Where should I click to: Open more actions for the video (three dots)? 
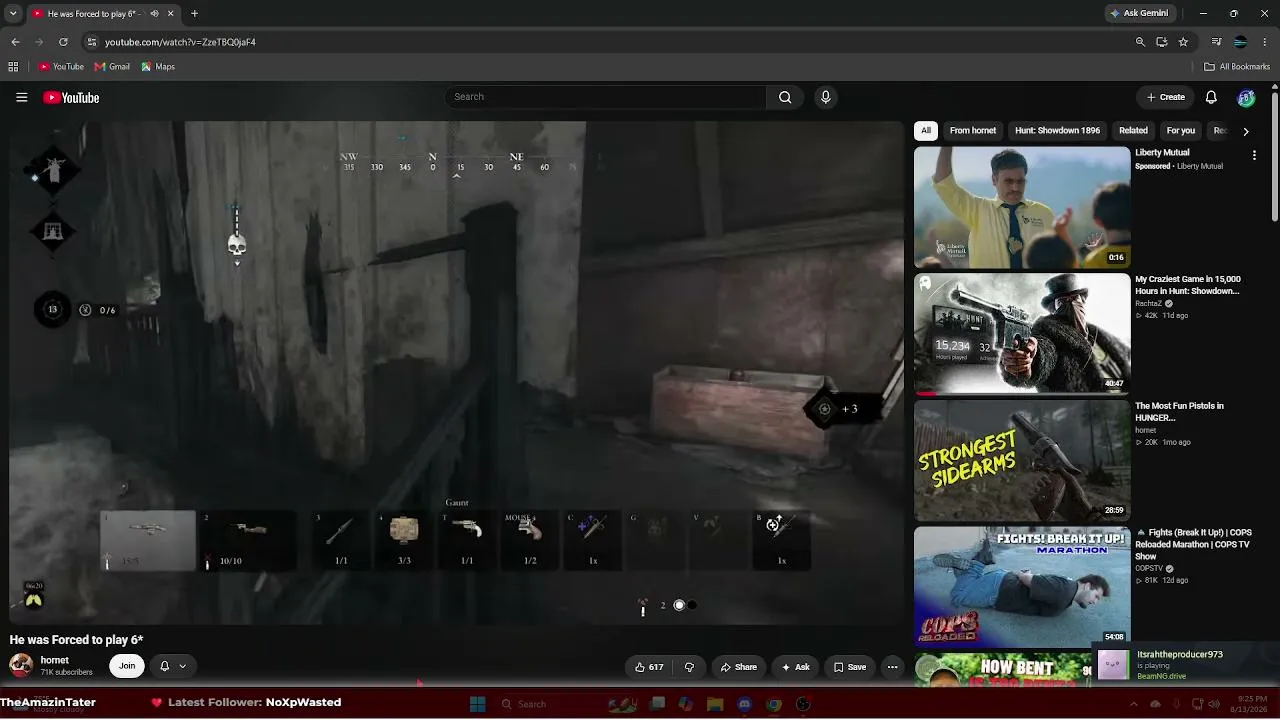coord(892,667)
